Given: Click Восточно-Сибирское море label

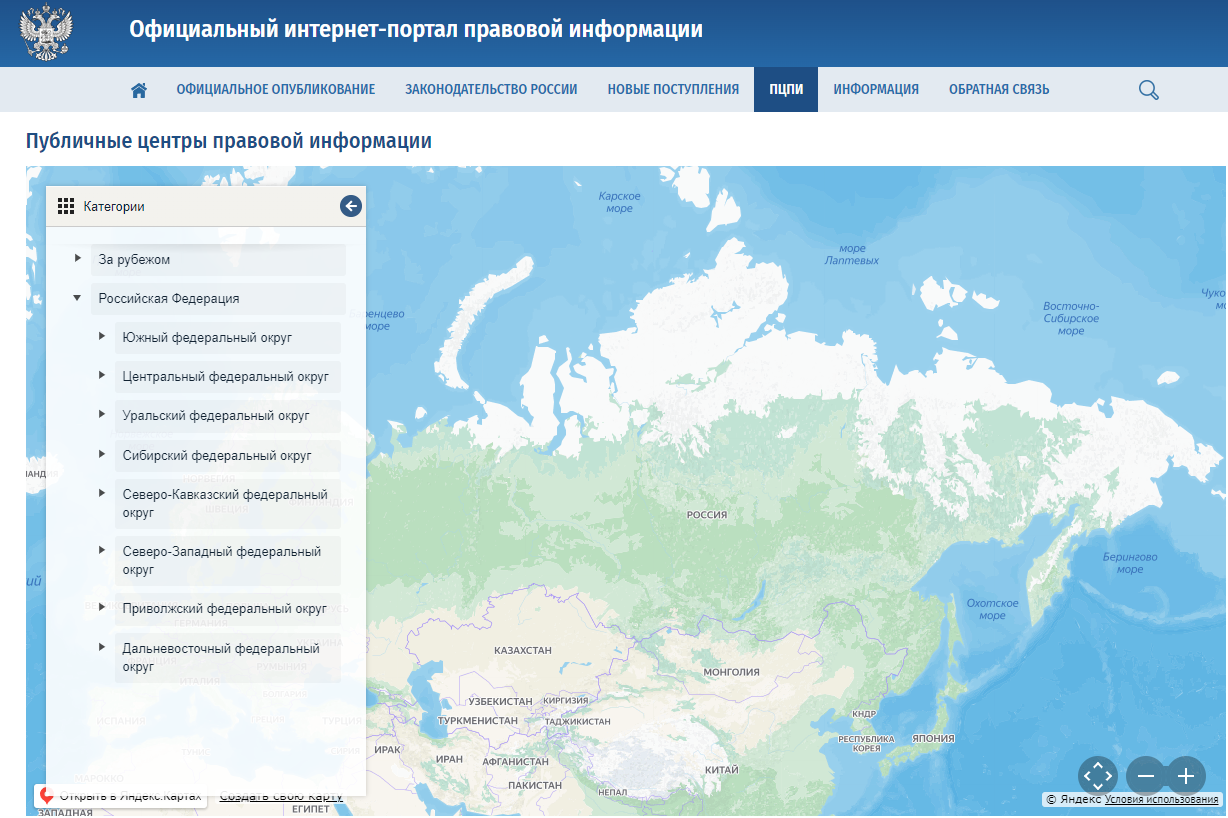Looking at the screenshot, I should click(1071, 318).
